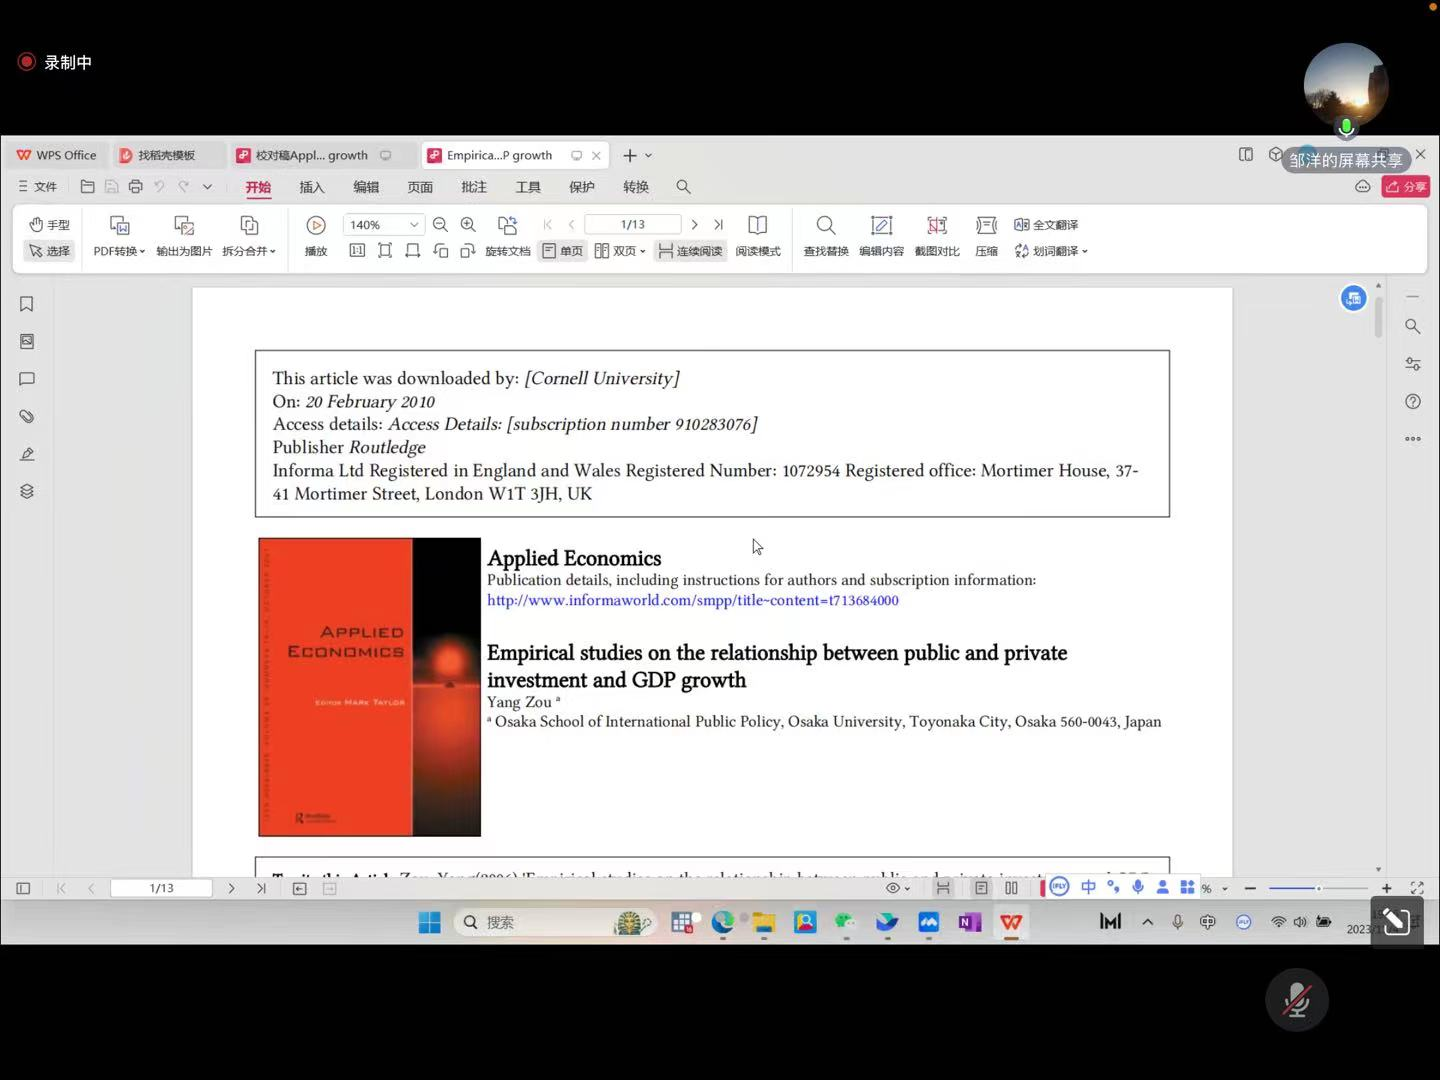Select the Hand (手型) tool

49,224
